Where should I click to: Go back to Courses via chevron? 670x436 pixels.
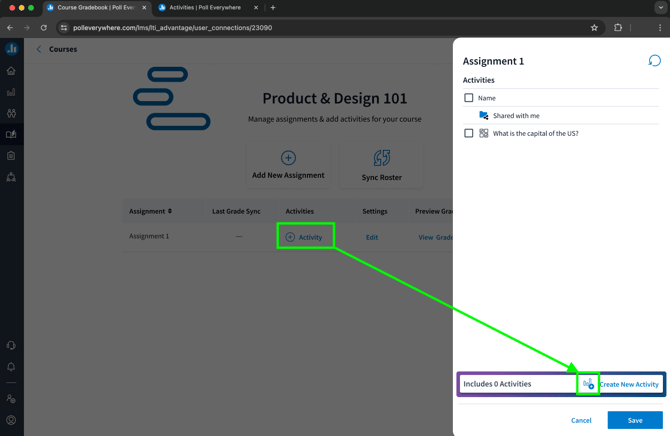[39, 49]
